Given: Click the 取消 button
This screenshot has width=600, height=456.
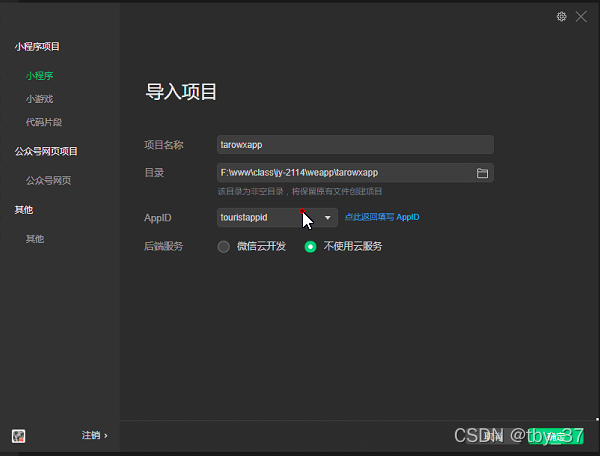Looking at the screenshot, I should [x=494, y=436].
